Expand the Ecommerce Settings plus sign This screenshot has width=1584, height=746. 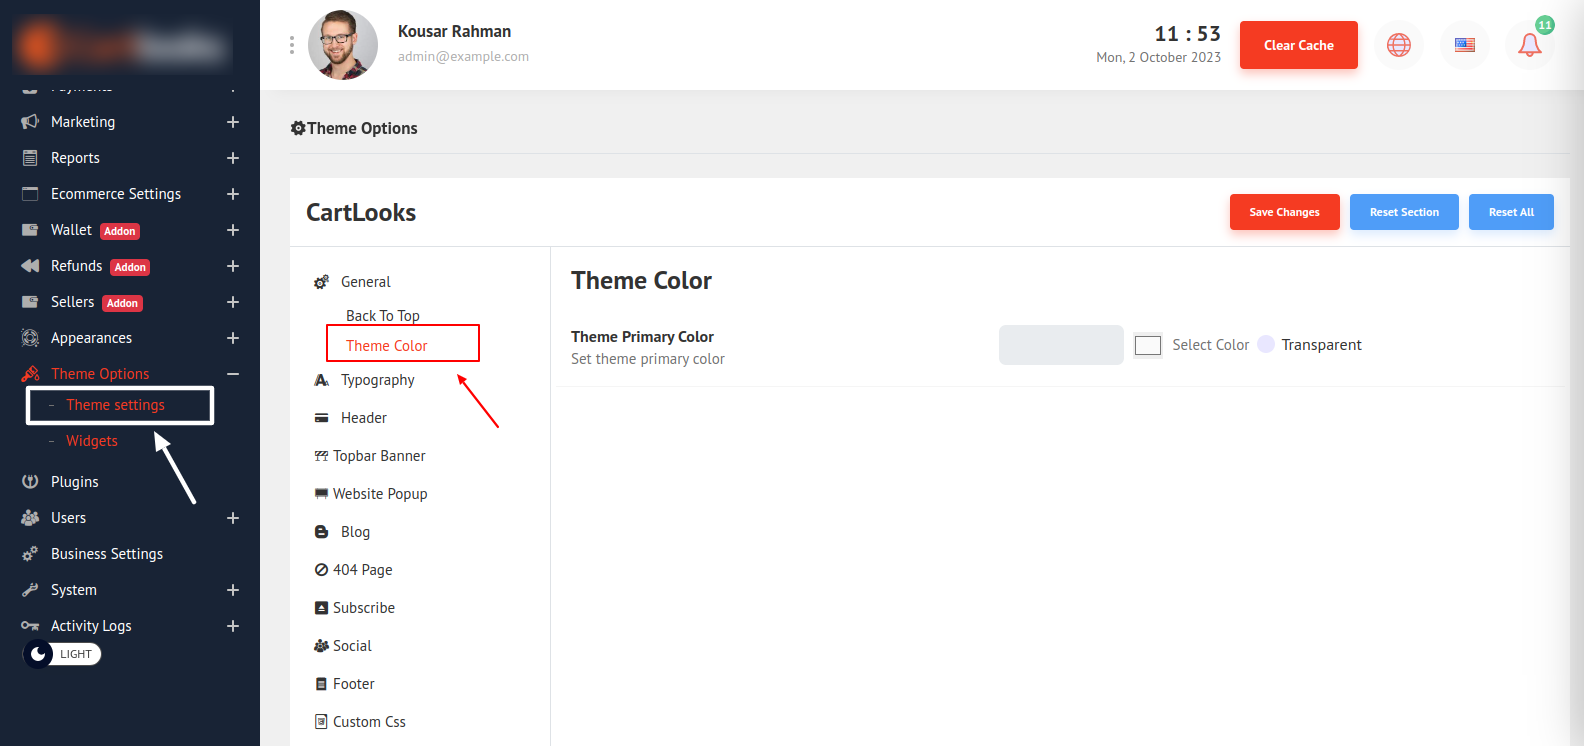(x=232, y=194)
